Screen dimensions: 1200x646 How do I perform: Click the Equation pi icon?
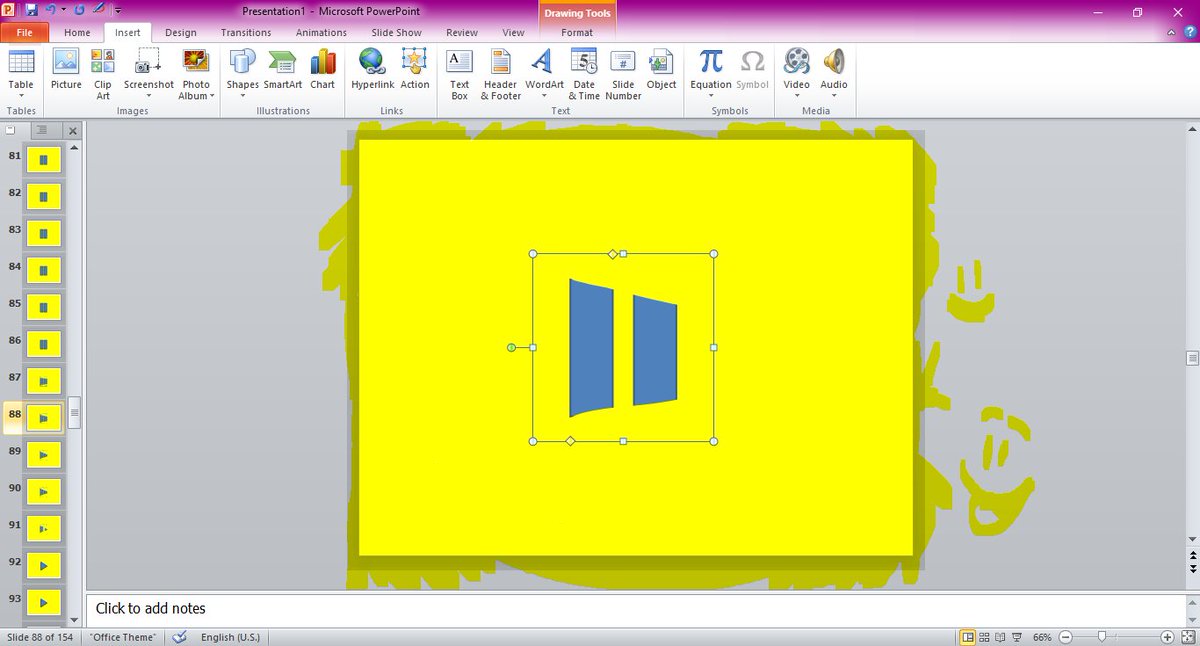tap(711, 61)
